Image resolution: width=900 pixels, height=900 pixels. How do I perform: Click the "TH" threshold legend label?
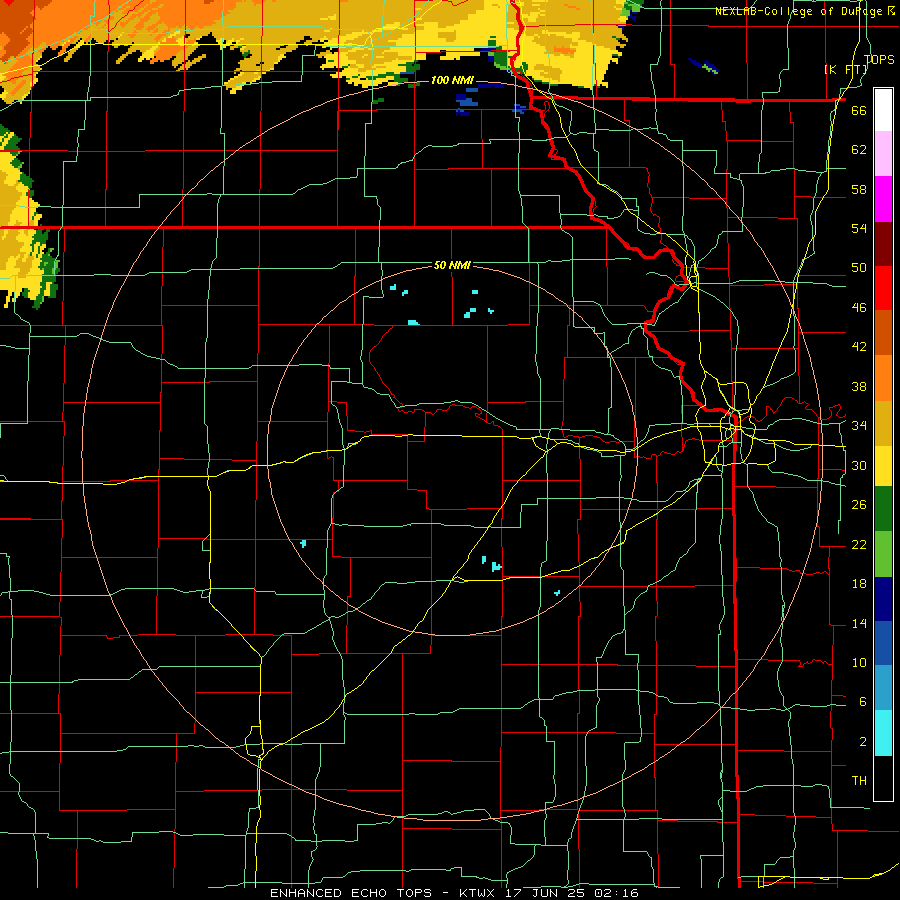pyautogui.click(x=859, y=781)
